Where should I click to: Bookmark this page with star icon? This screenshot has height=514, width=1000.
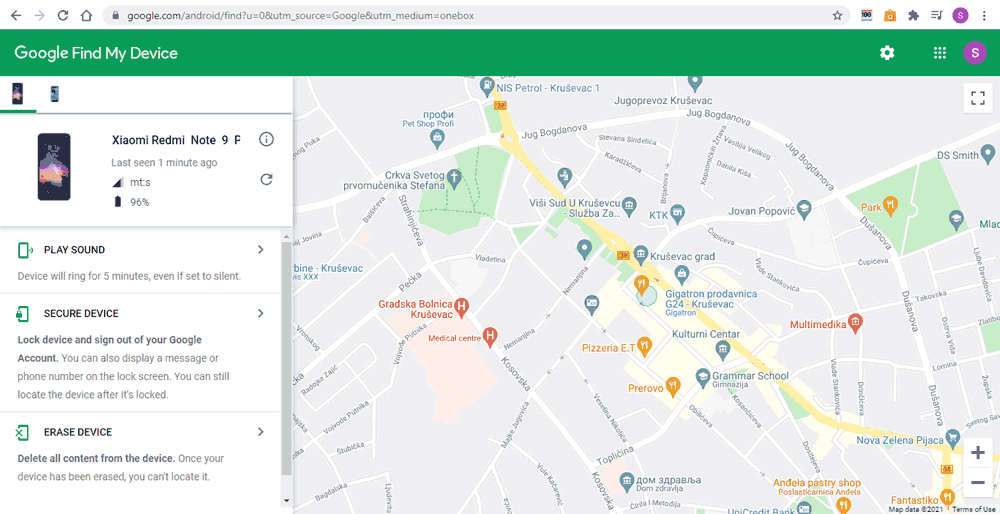837,16
